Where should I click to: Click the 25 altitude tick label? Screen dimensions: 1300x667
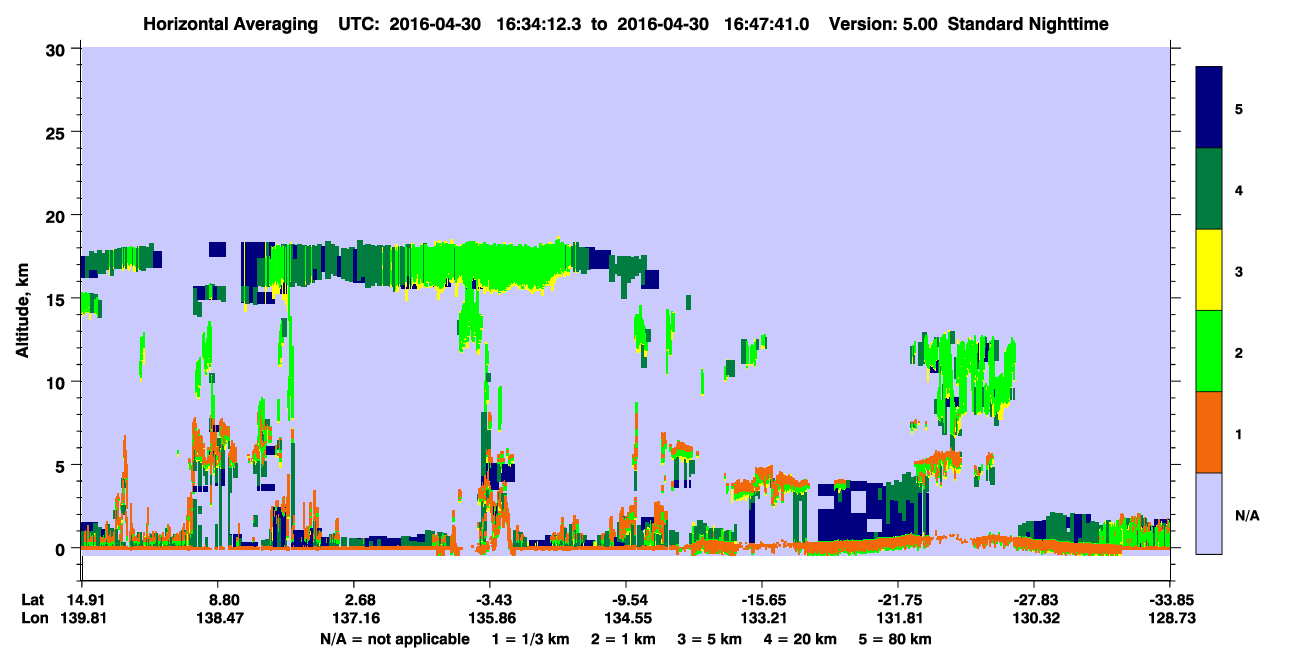tap(58, 132)
